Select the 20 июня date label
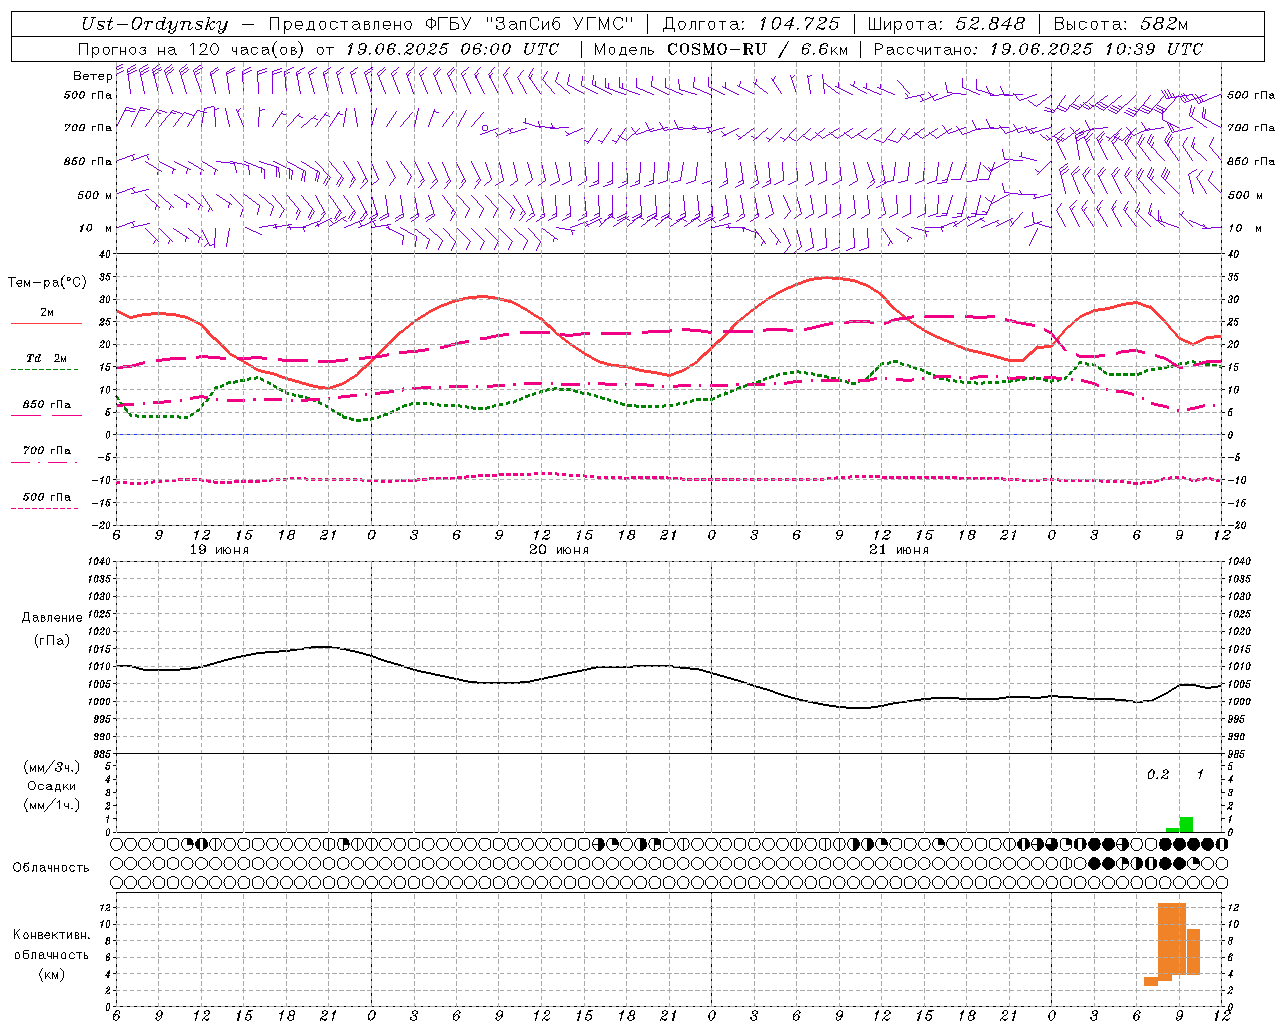The height and width of the screenshot is (1024, 1280). tap(559, 550)
